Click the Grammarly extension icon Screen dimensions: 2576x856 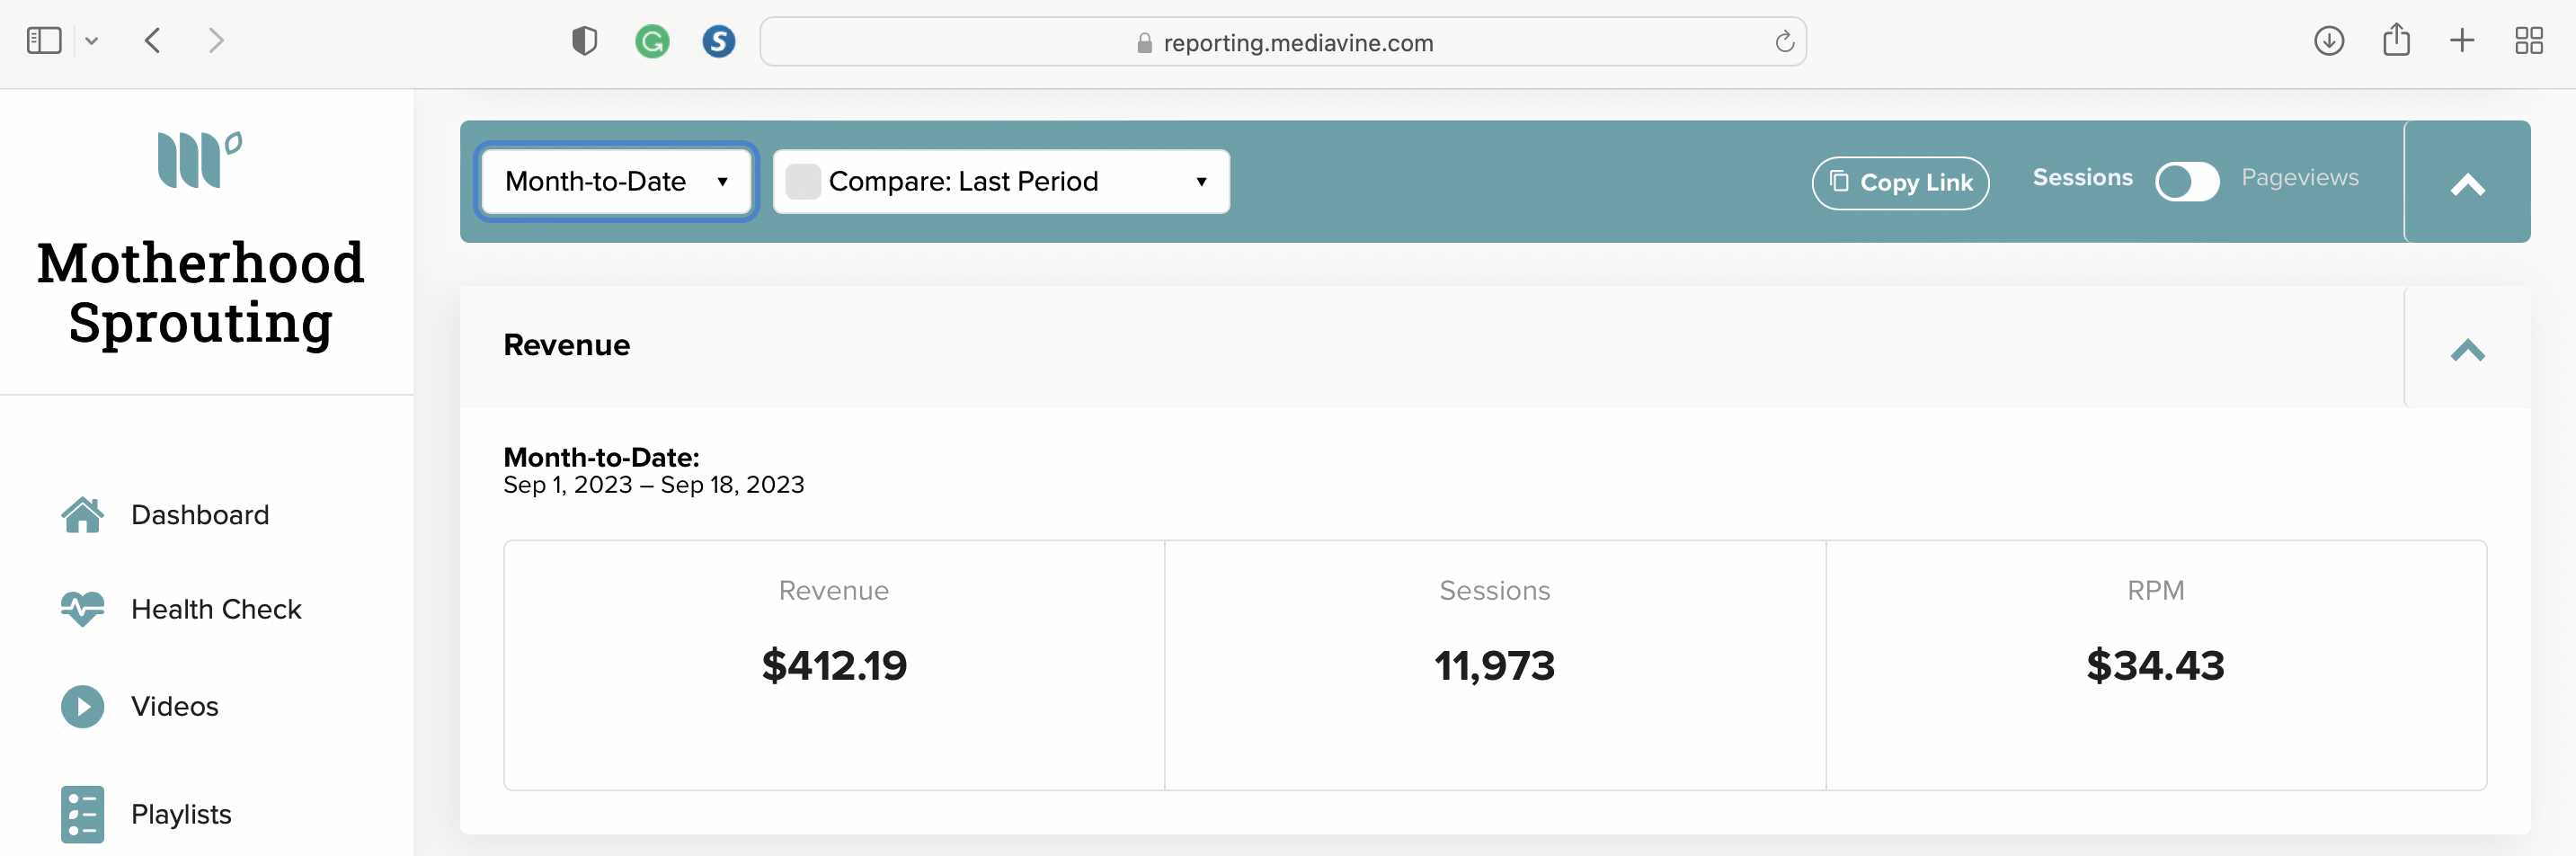(652, 41)
